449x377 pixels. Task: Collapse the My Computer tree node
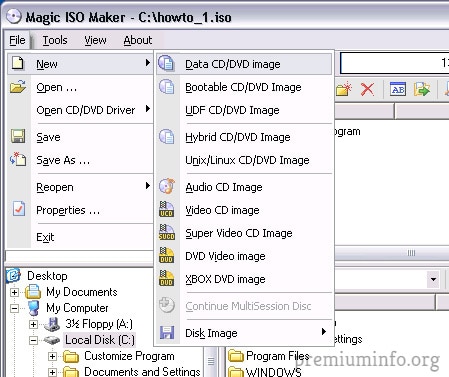[x=14, y=308]
